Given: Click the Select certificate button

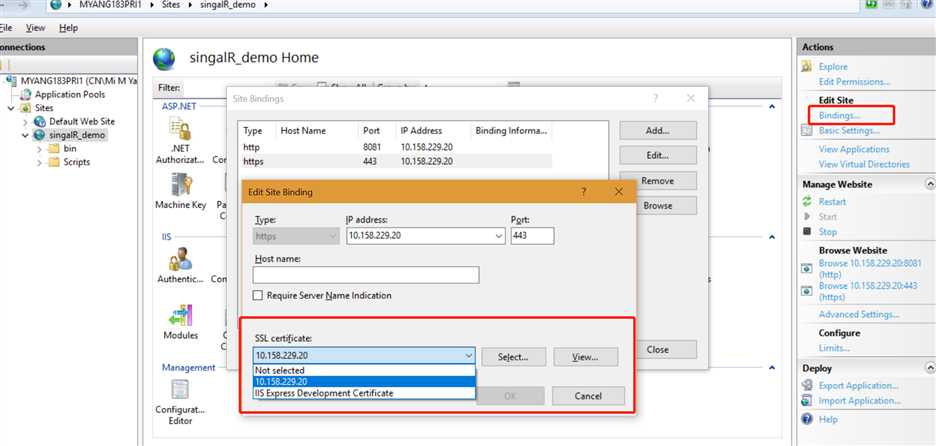Looking at the screenshot, I should [x=513, y=357].
